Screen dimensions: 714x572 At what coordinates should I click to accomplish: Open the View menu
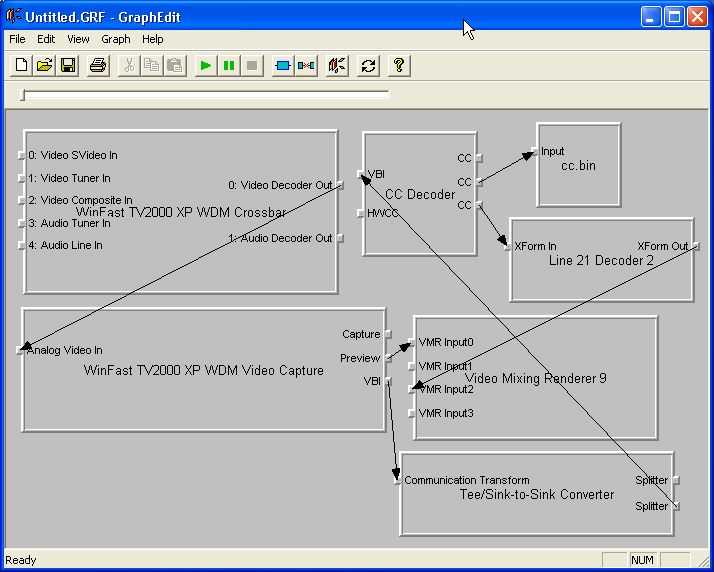(x=78, y=39)
